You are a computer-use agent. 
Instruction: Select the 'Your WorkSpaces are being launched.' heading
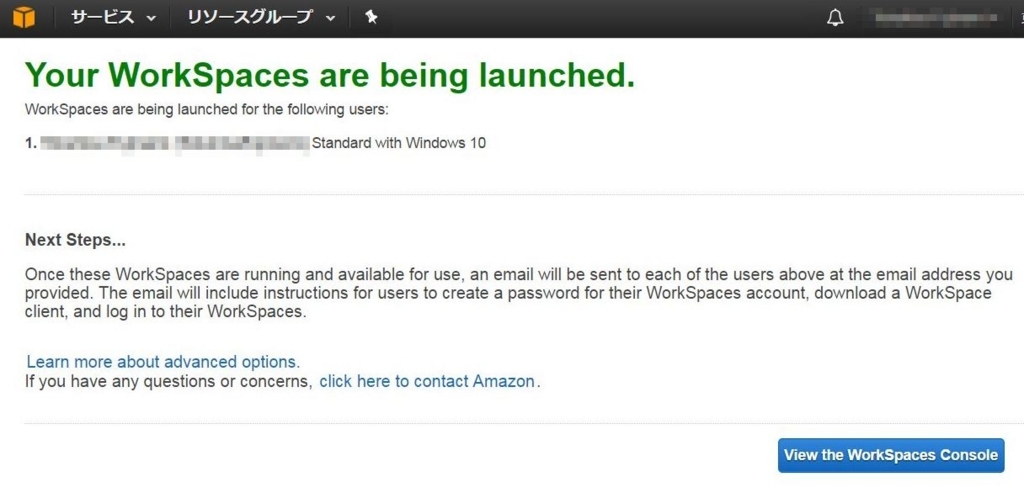click(330, 76)
